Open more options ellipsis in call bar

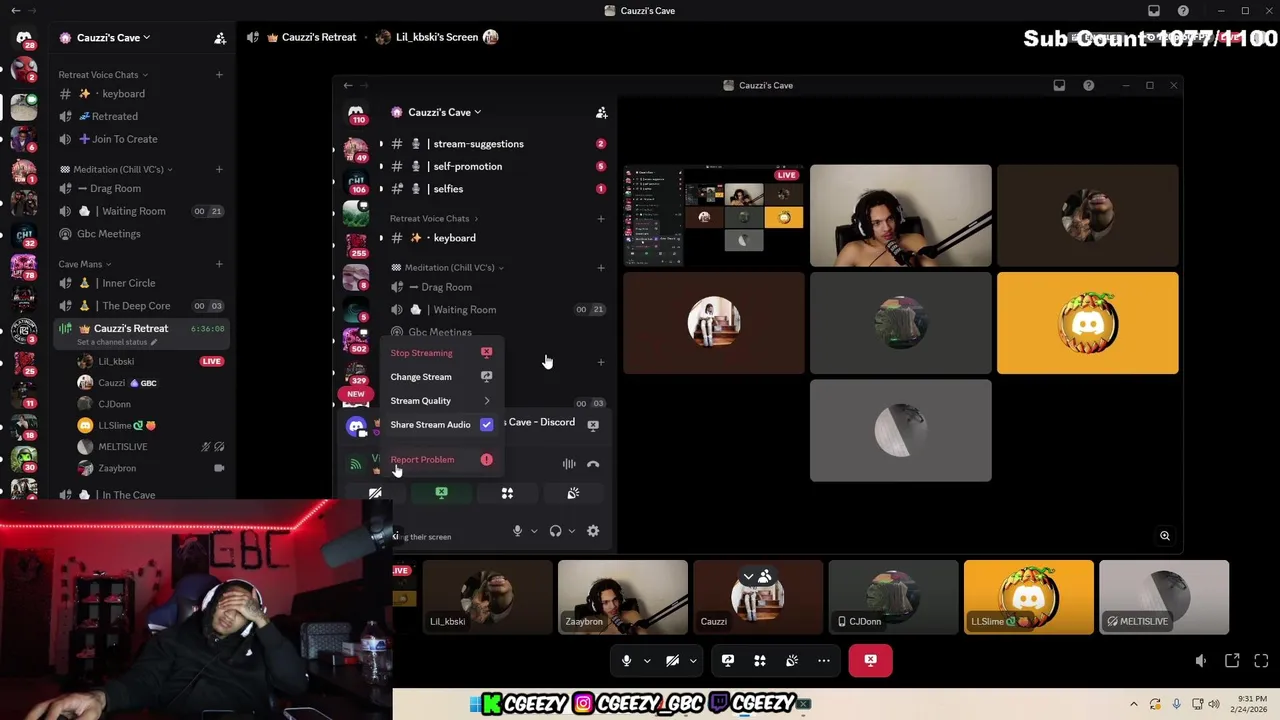[x=824, y=660]
